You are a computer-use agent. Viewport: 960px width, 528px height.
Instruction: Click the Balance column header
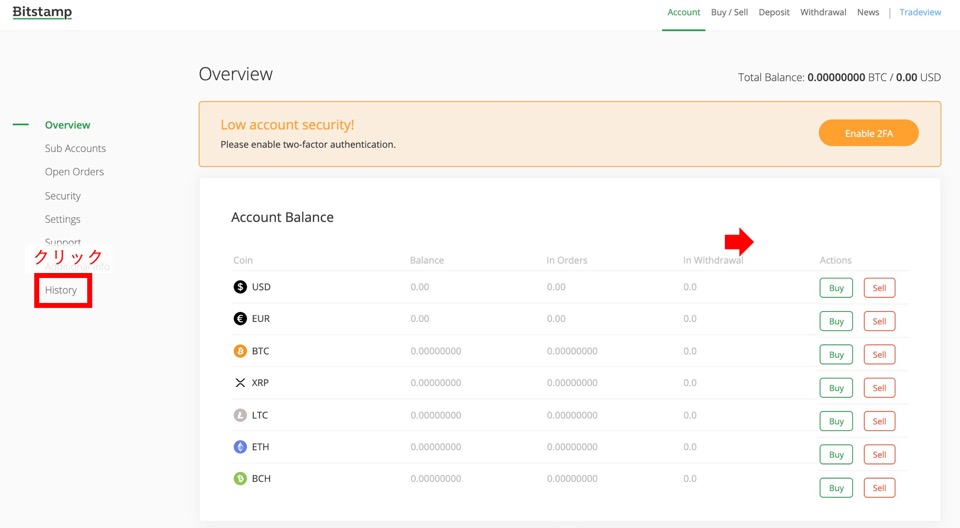[x=427, y=260]
